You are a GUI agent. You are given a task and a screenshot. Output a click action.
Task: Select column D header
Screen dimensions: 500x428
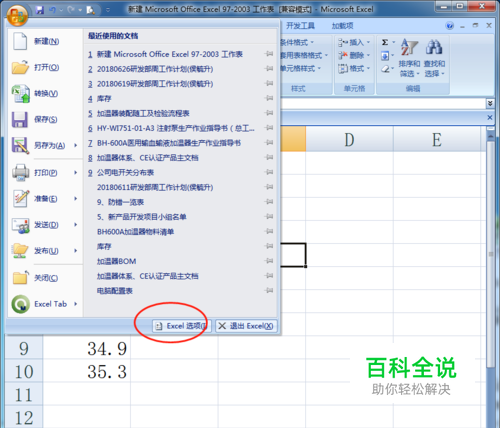349,139
